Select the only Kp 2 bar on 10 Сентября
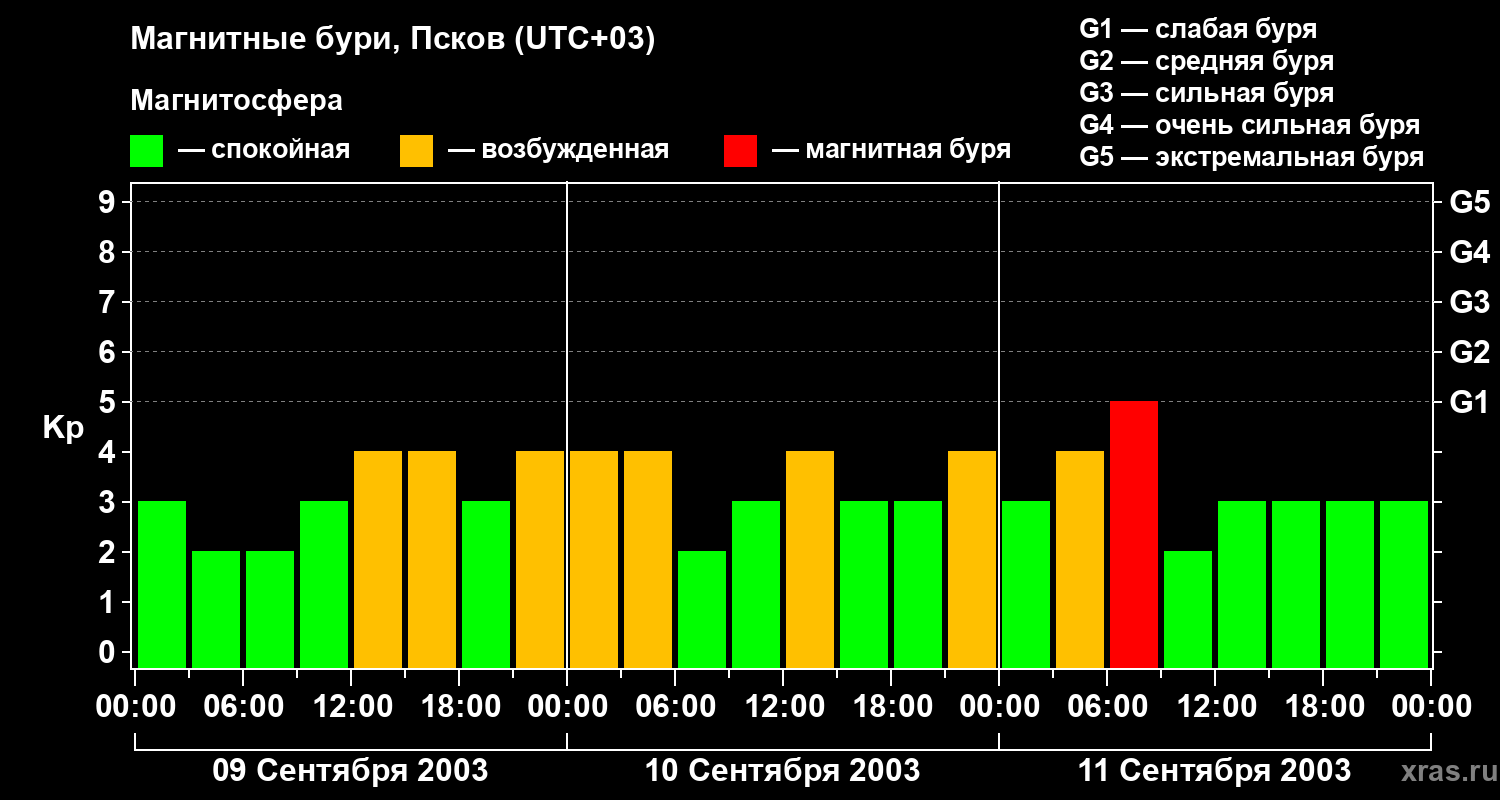This screenshot has width=1500, height=800. (702, 609)
